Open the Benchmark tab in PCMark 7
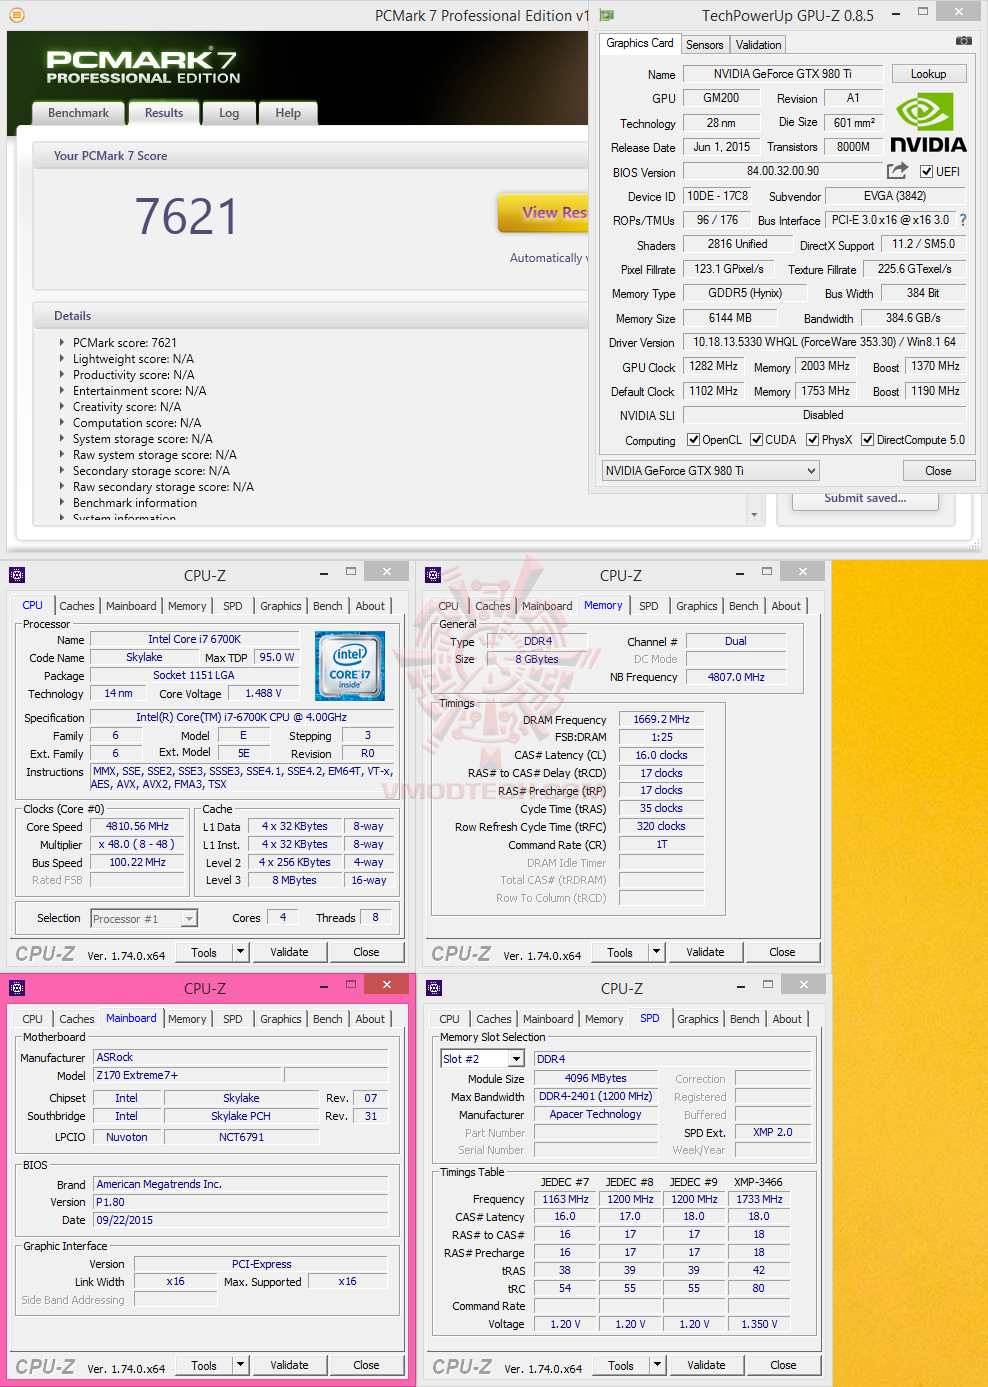 pyautogui.click(x=78, y=113)
